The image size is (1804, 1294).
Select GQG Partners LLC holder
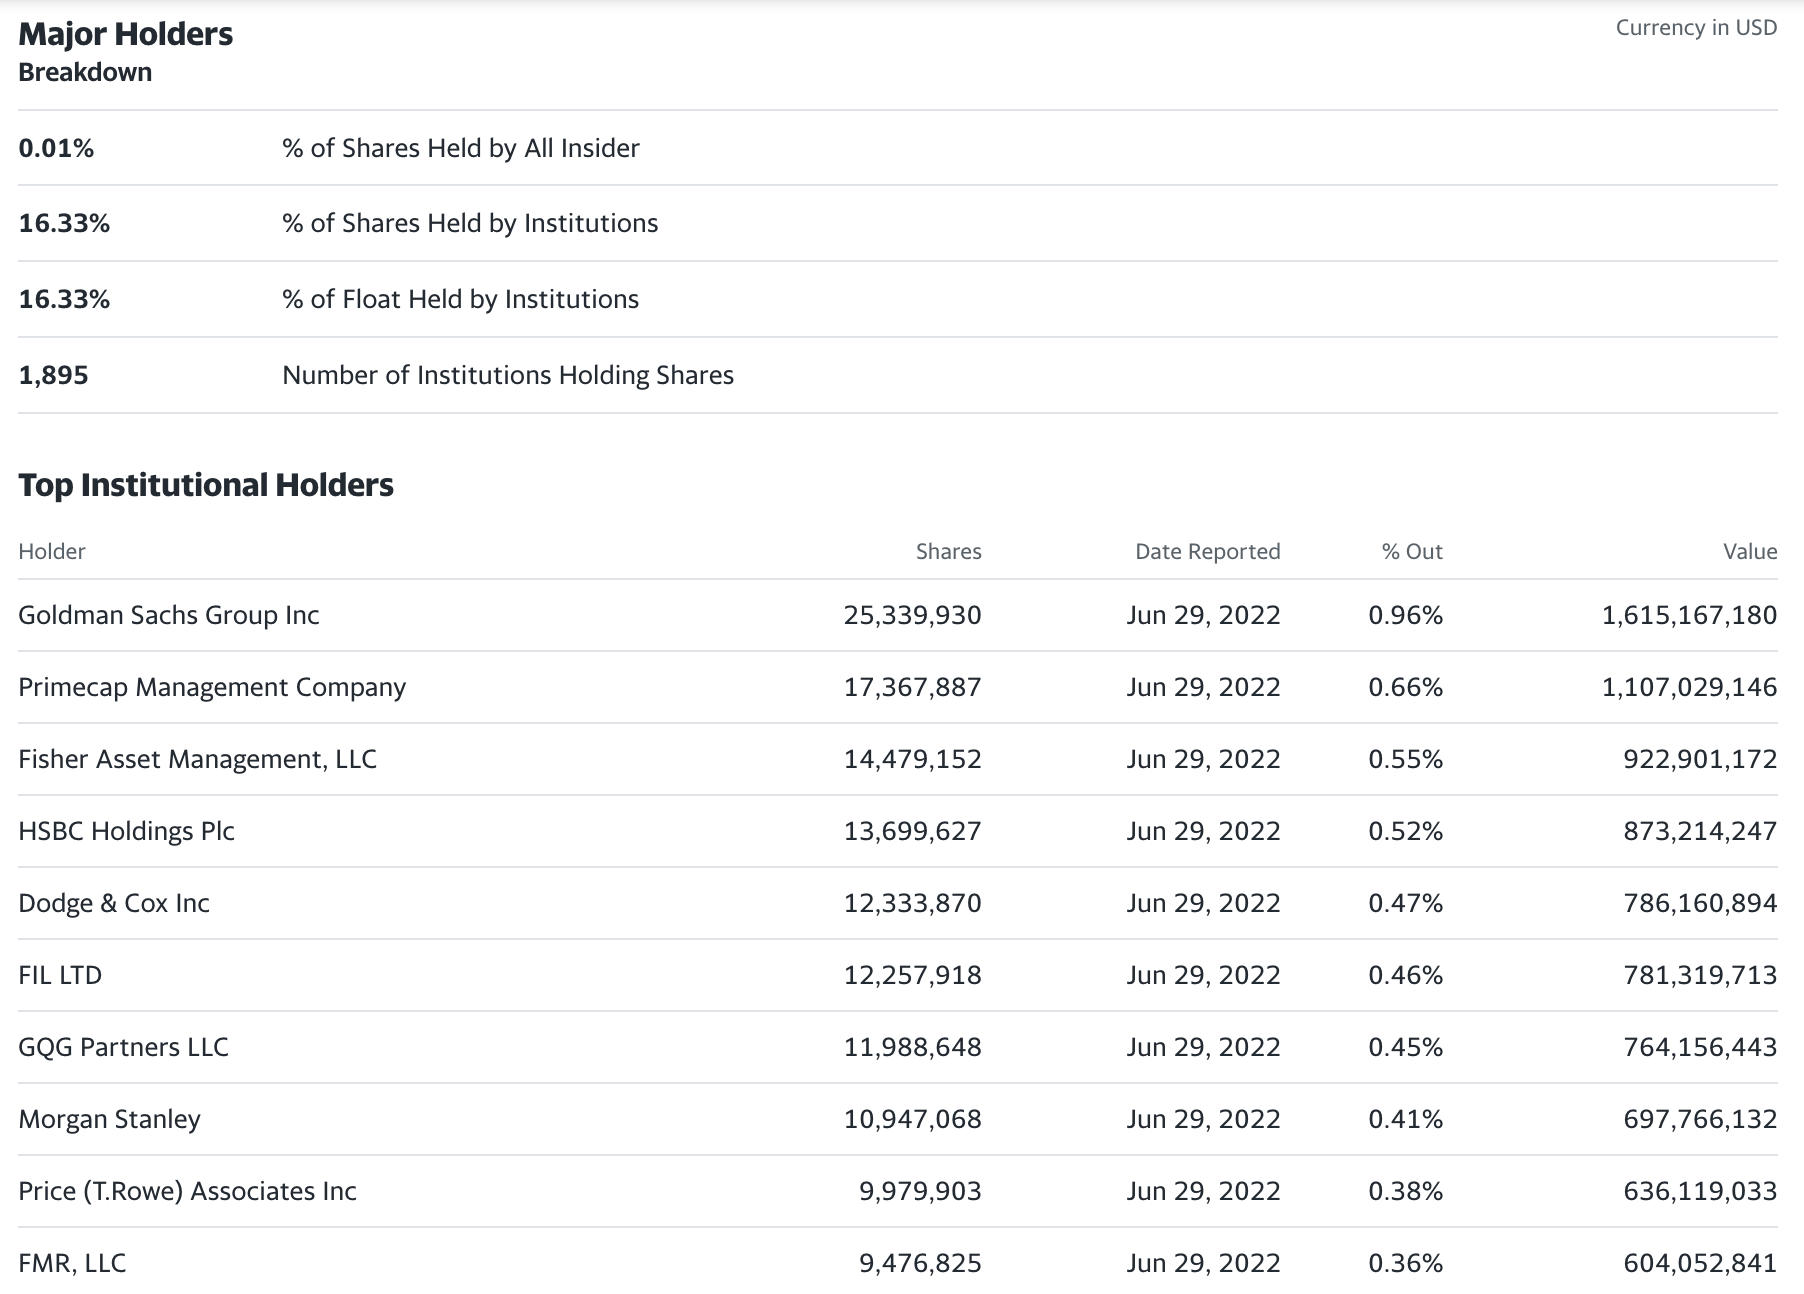click(x=124, y=1047)
